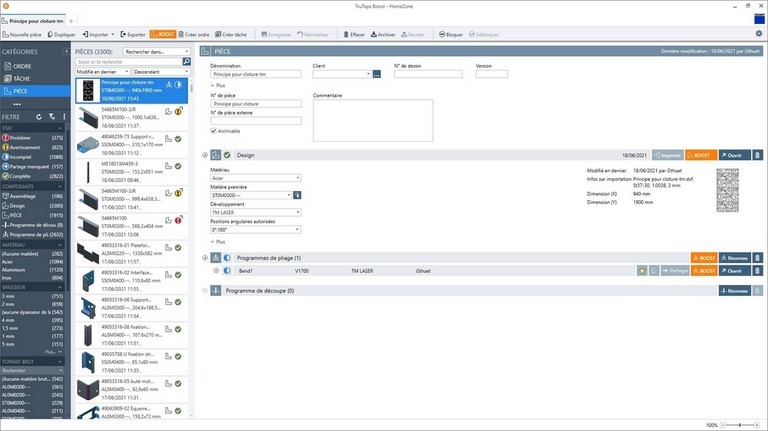The width and height of the screenshot is (768, 431).
Task: Click the zoom slider at bottom right
Action: 740,425
